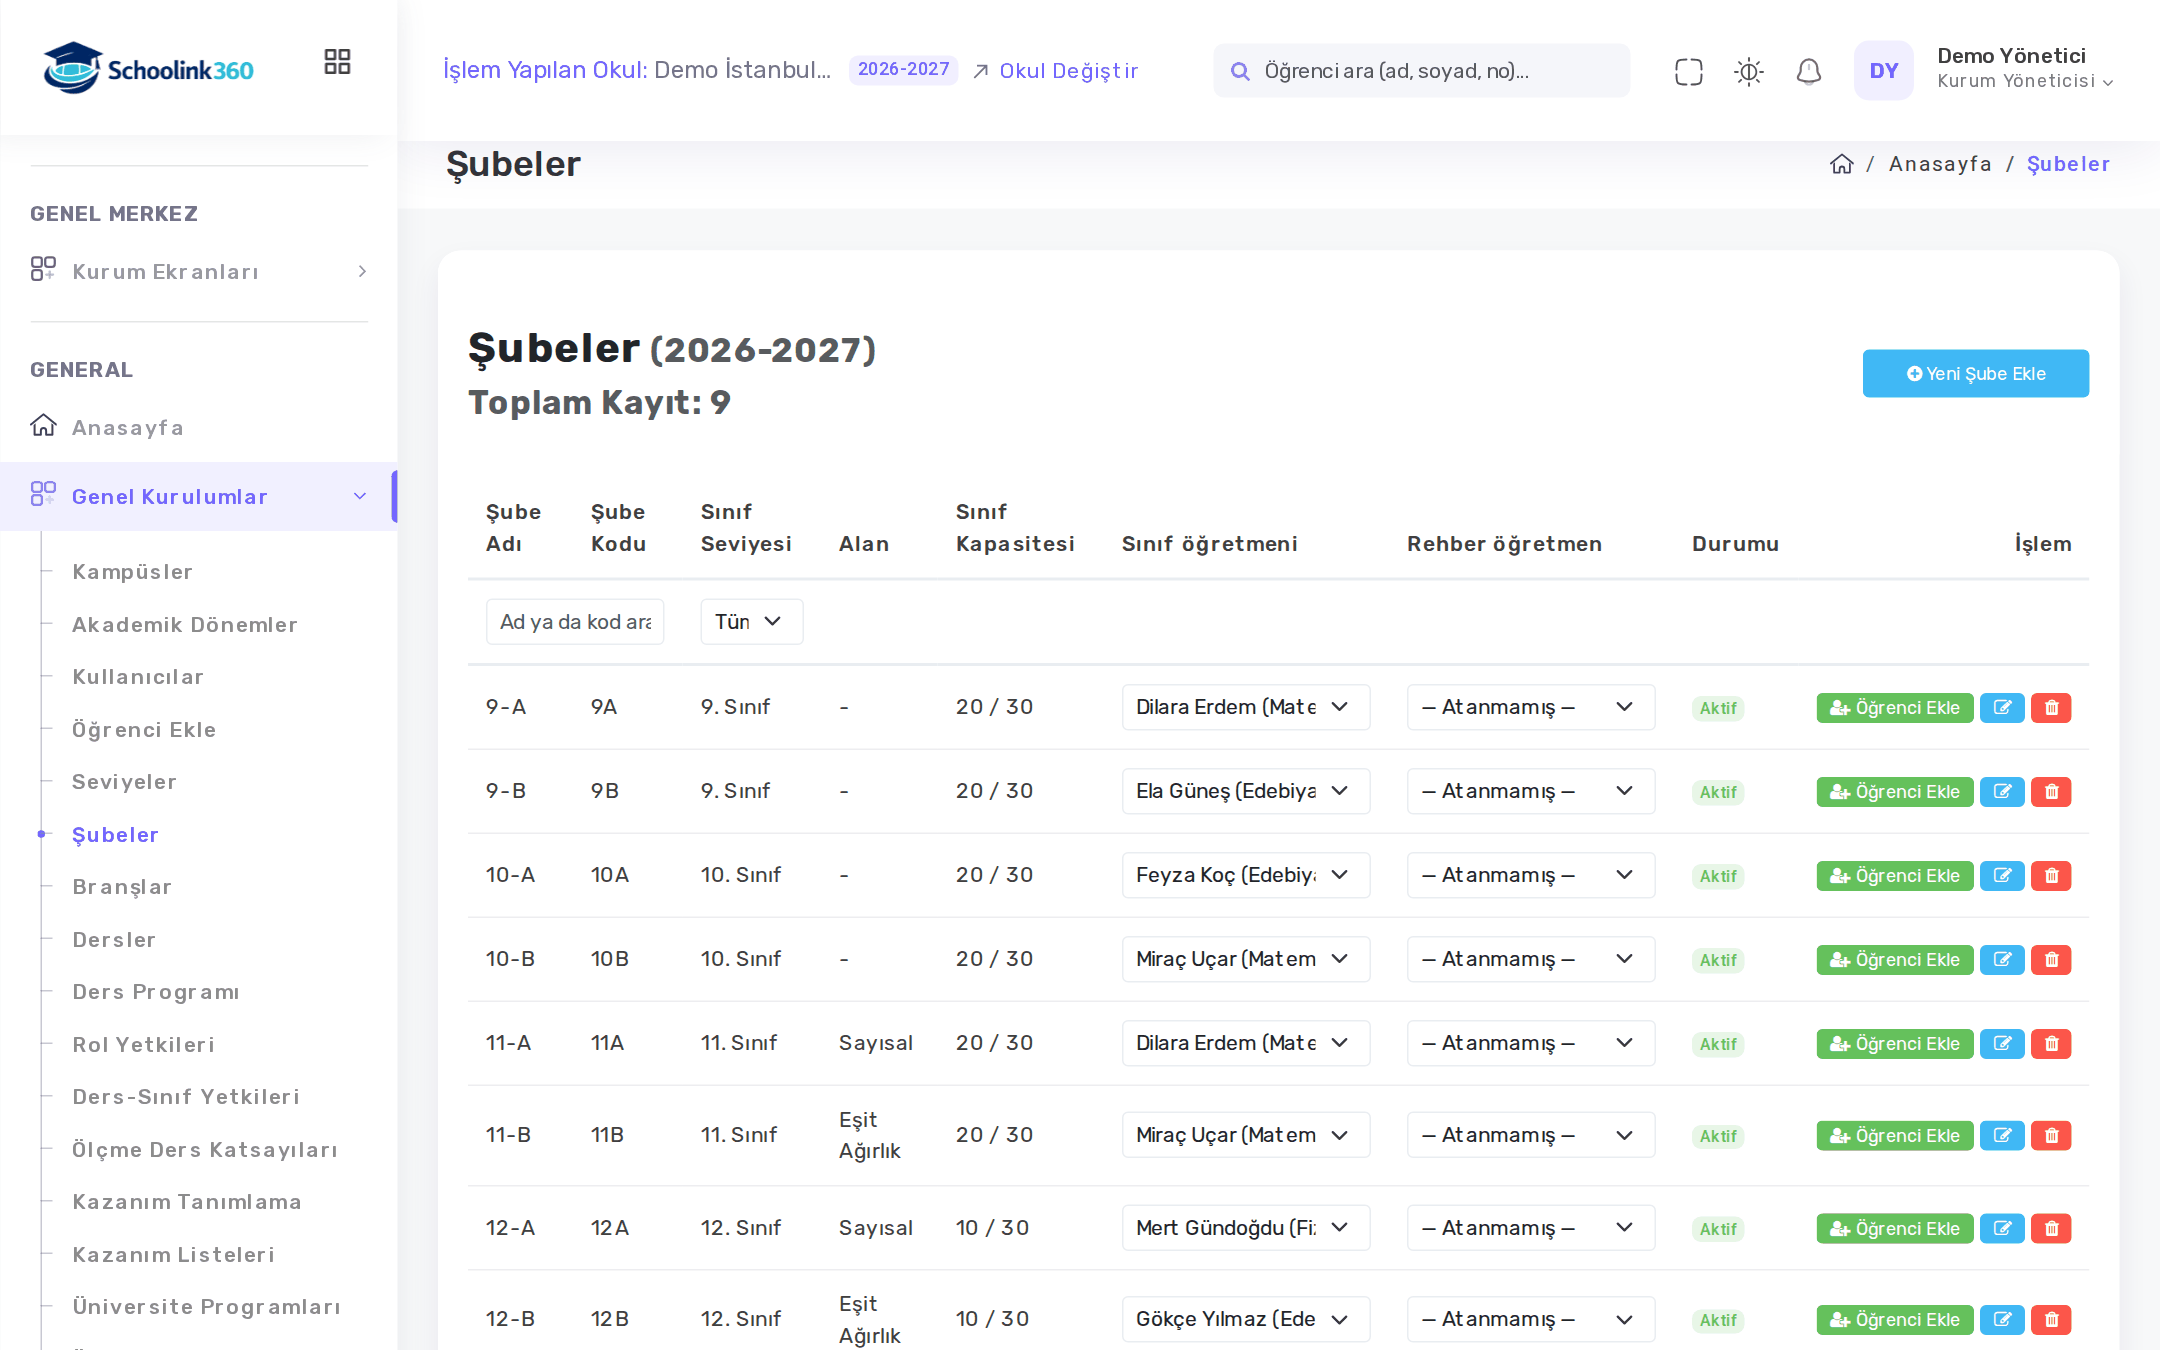
Task: Click Aktif status badge for 12-B
Action: [x=1717, y=1320]
